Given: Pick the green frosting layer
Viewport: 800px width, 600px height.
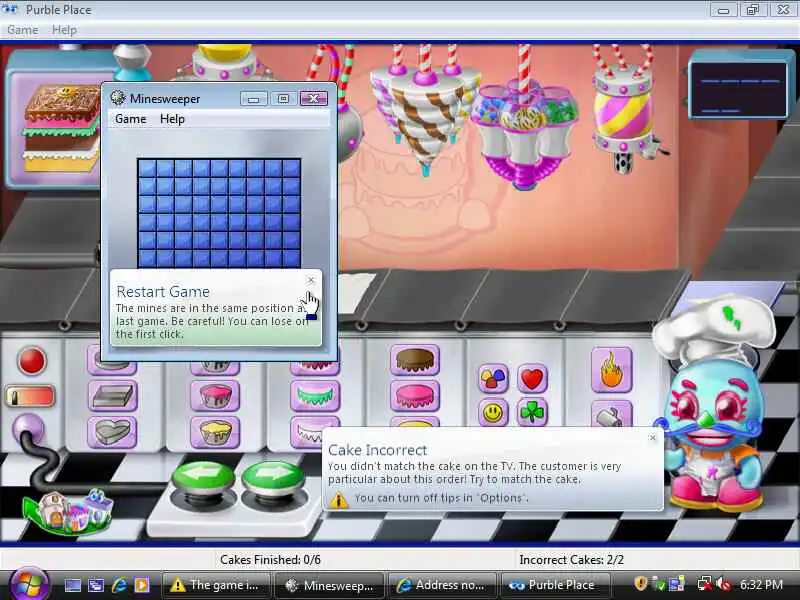Looking at the screenshot, I should coord(315,395).
